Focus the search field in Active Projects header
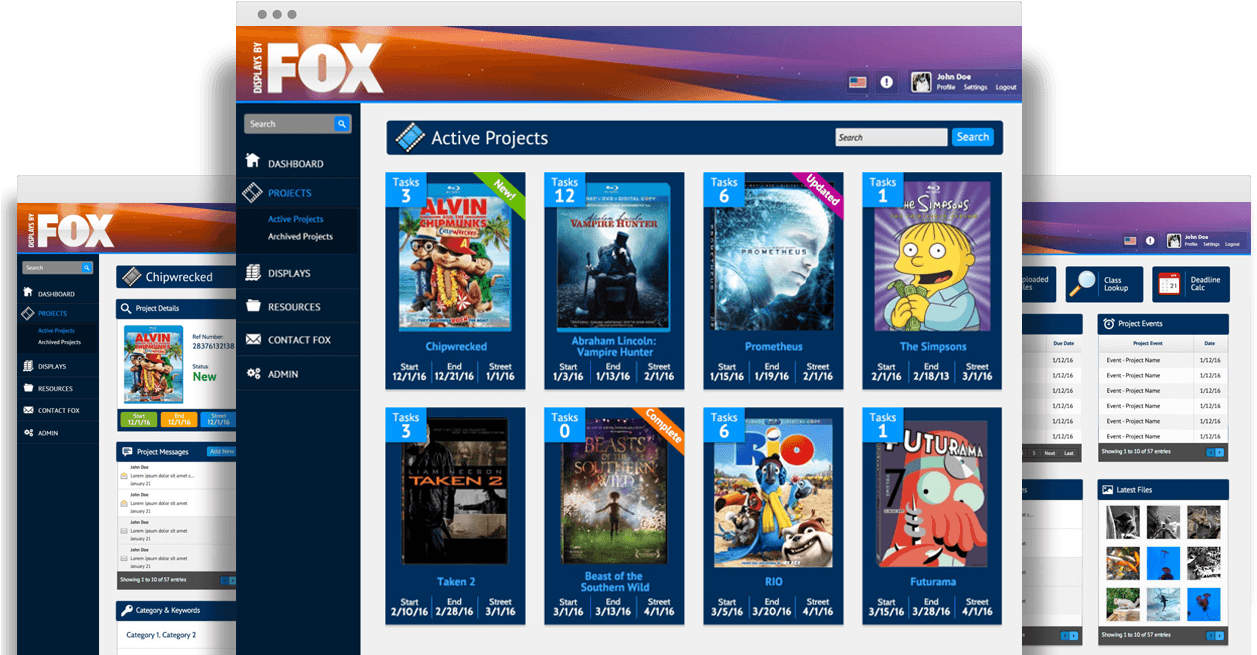The image size is (1257, 655). (890, 137)
